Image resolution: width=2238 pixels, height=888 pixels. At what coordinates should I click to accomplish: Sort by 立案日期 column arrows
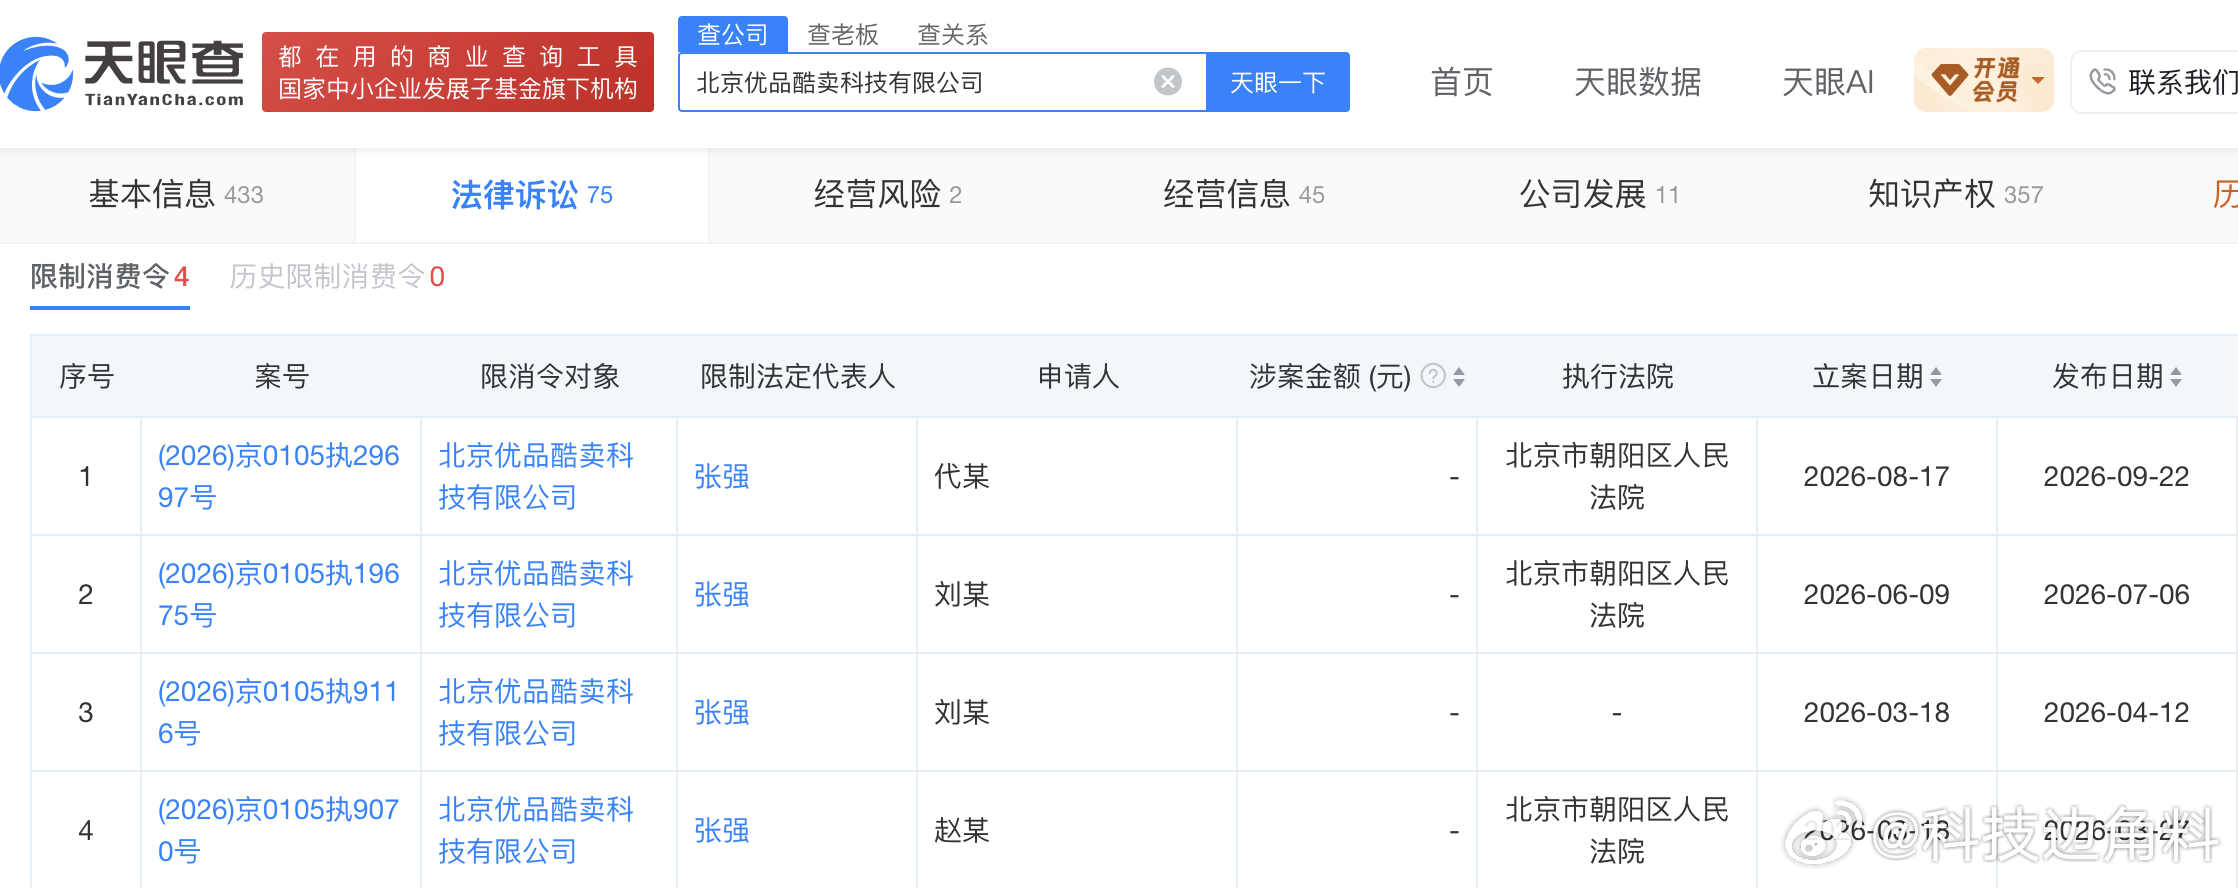click(1936, 377)
